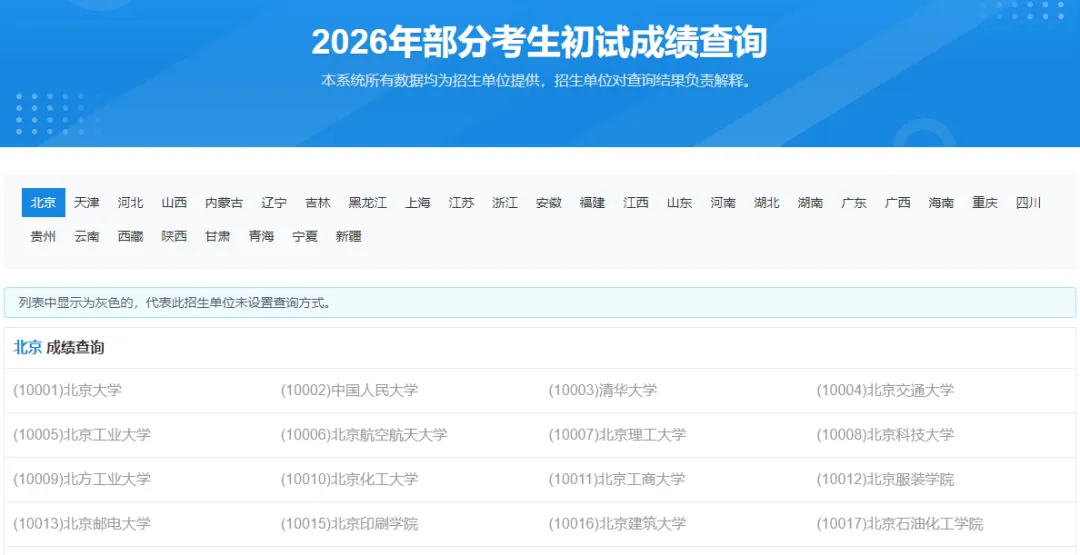This screenshot has width=1080, height=555.
Task: Go to the 新疆 region tab
Action: pos(349,236)
